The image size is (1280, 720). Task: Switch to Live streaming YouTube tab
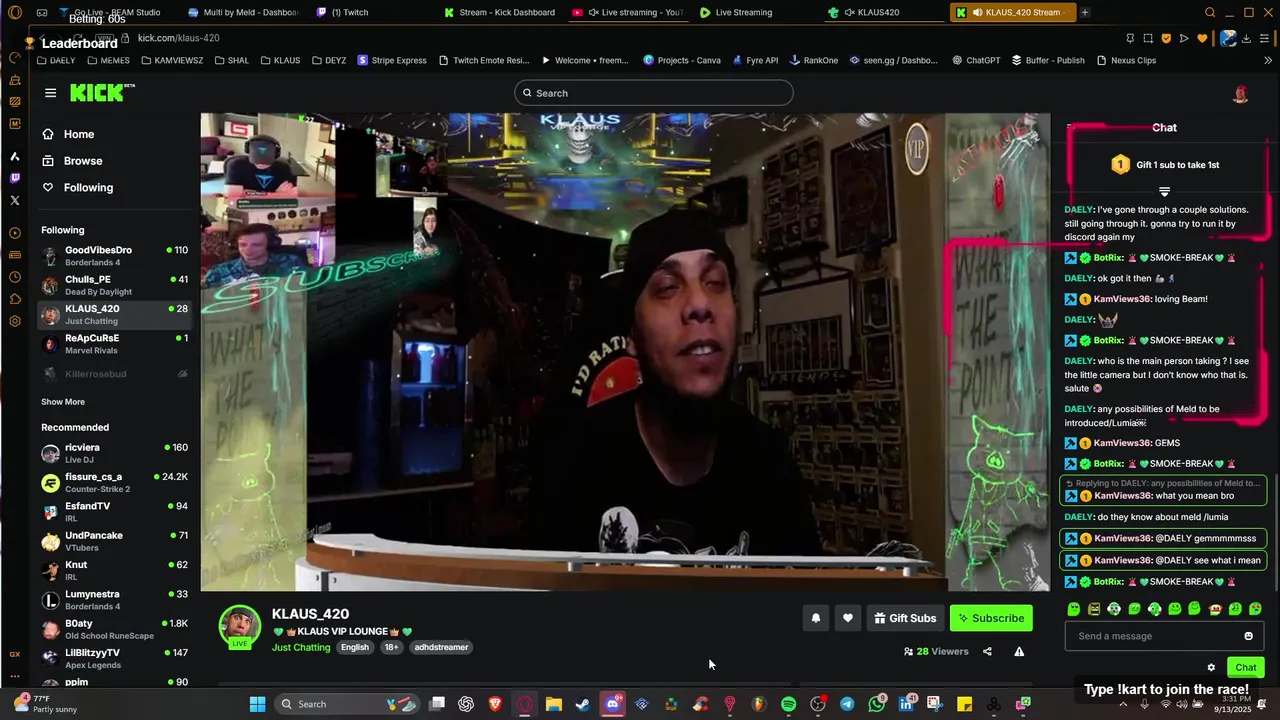pyautogui.click(x=627, y=12)
